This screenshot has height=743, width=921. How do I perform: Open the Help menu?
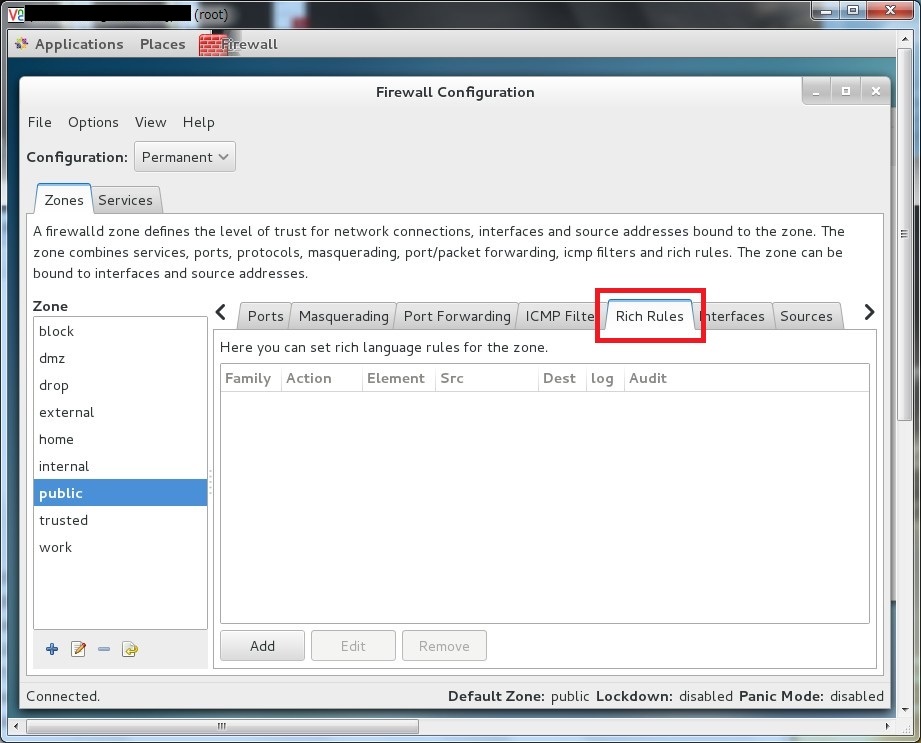199,122
